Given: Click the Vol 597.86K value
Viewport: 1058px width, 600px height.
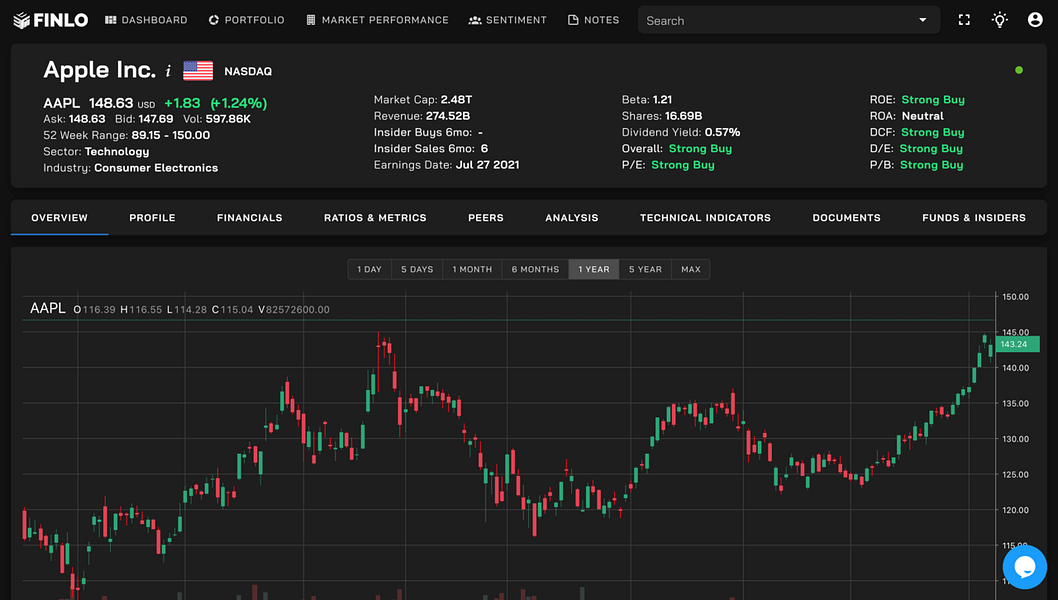Looking at the screenshot, I should [228, 119].
